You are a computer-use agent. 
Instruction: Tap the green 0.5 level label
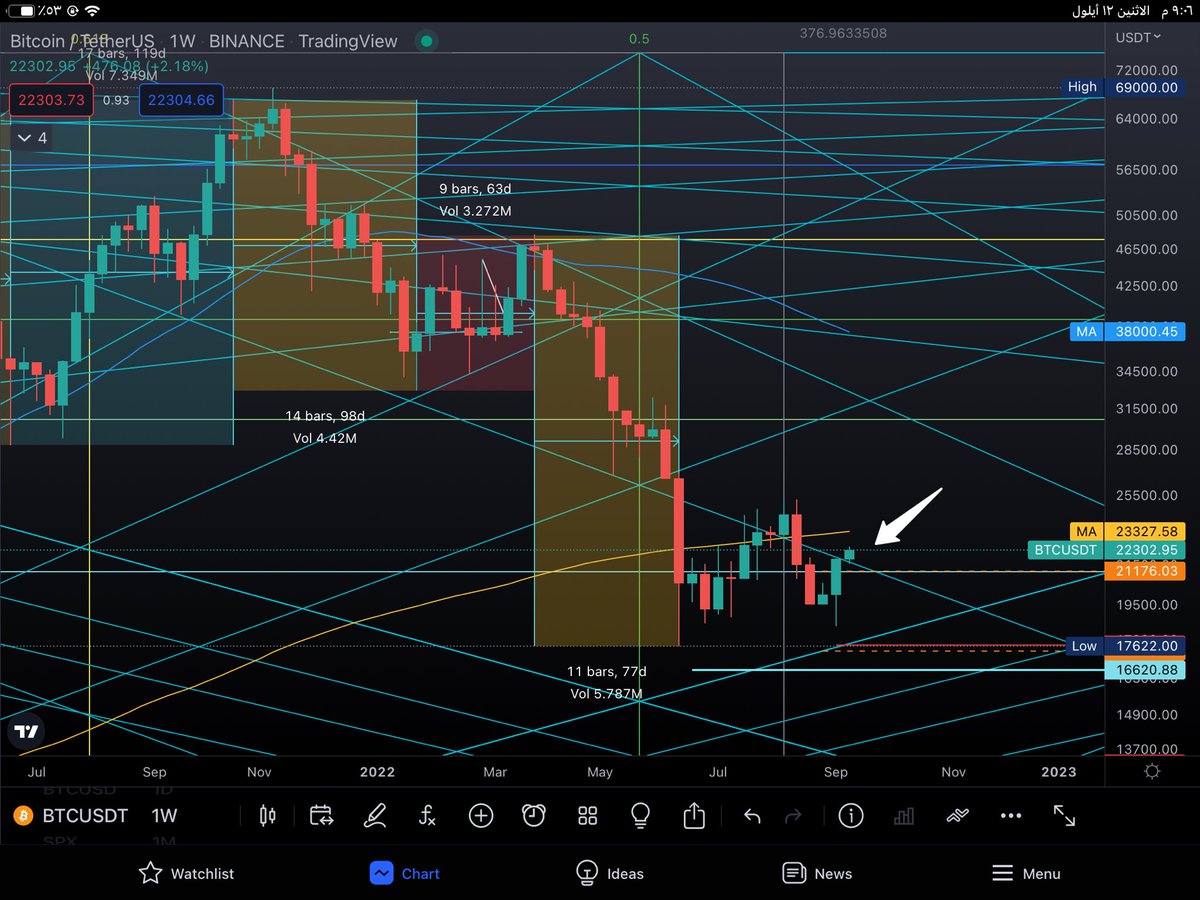point(639,38)
